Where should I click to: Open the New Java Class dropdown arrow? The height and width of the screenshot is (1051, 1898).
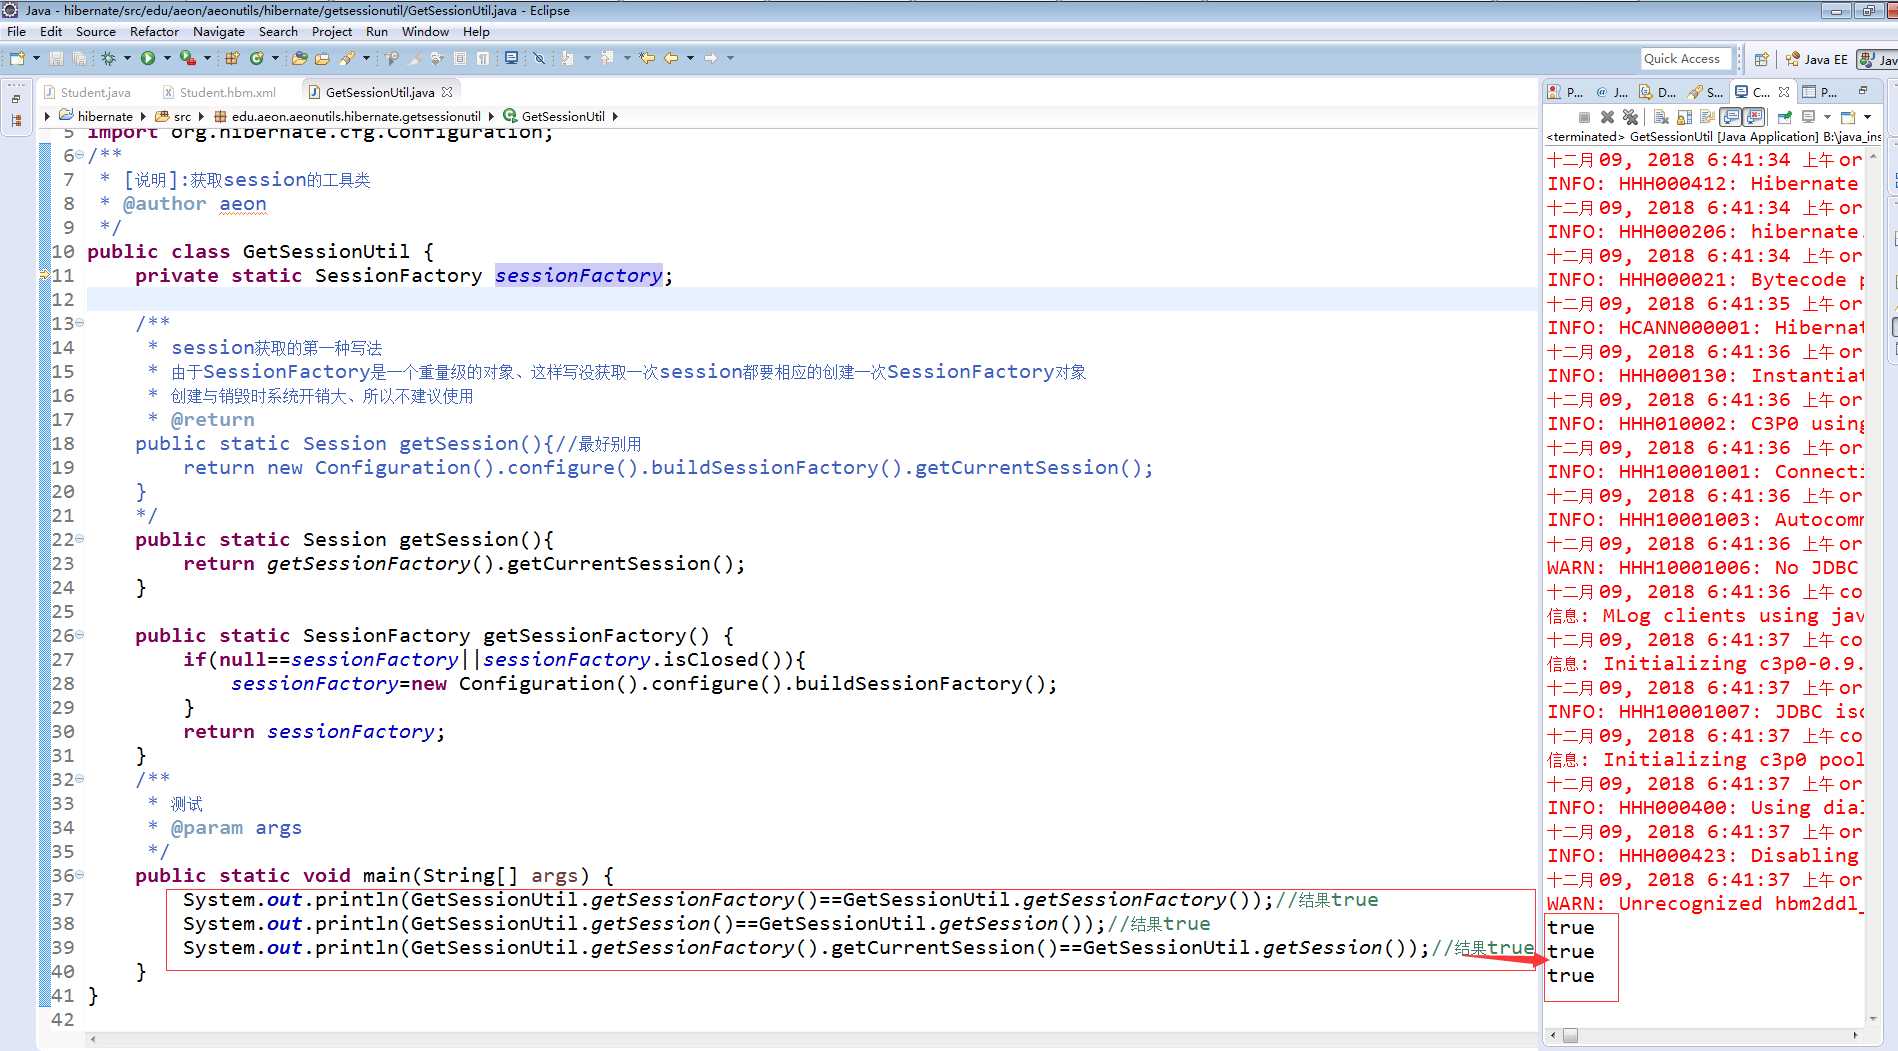pos(276,58)
